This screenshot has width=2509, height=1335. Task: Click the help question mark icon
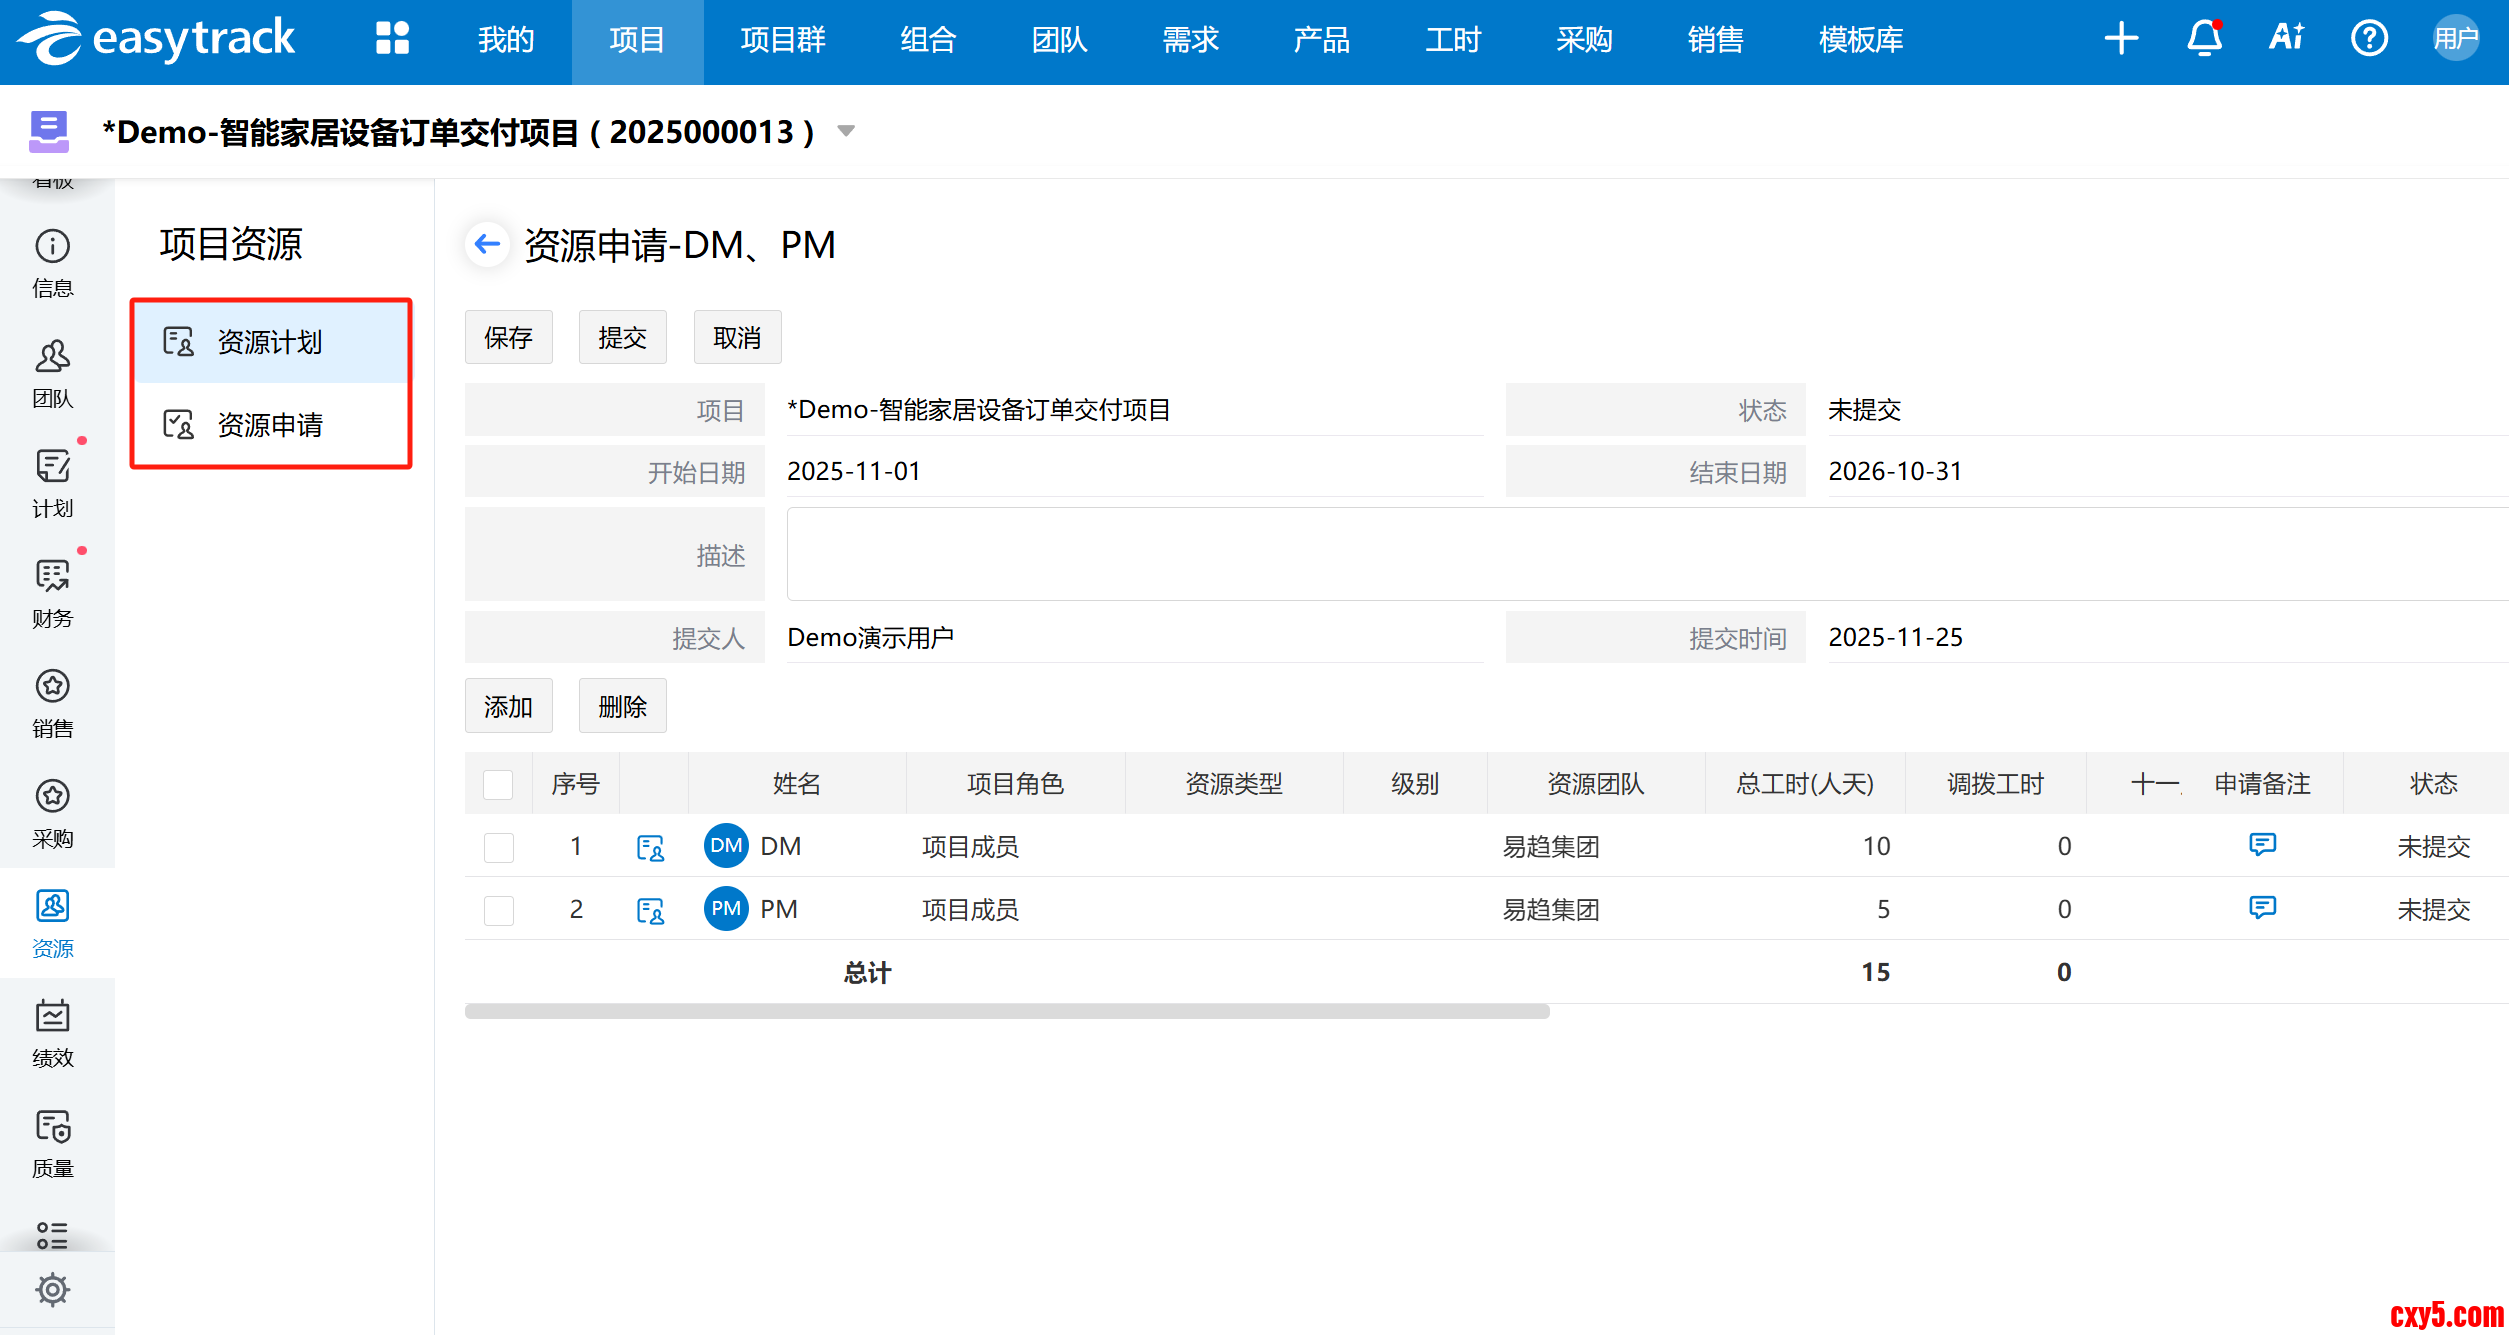tap(2368, 39)
